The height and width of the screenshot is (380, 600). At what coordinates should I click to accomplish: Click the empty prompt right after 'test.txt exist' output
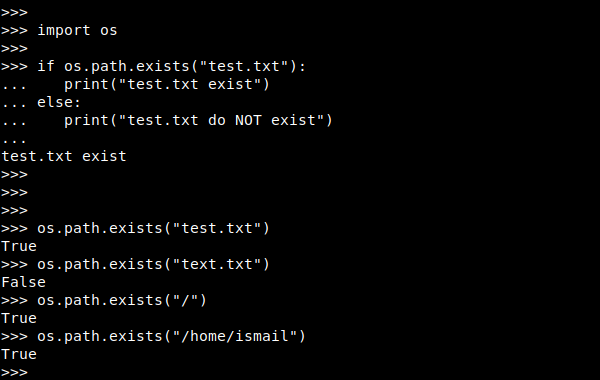[x=15, y=174]
